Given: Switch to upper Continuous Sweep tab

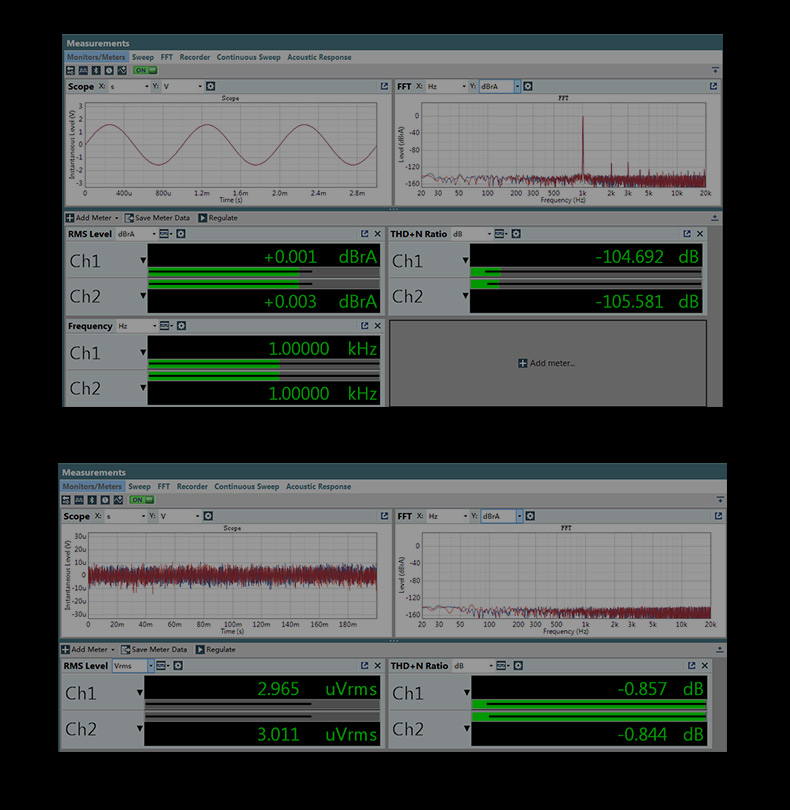Looking at the screenshot, I should pyautogui.click(x=249, y=57).
